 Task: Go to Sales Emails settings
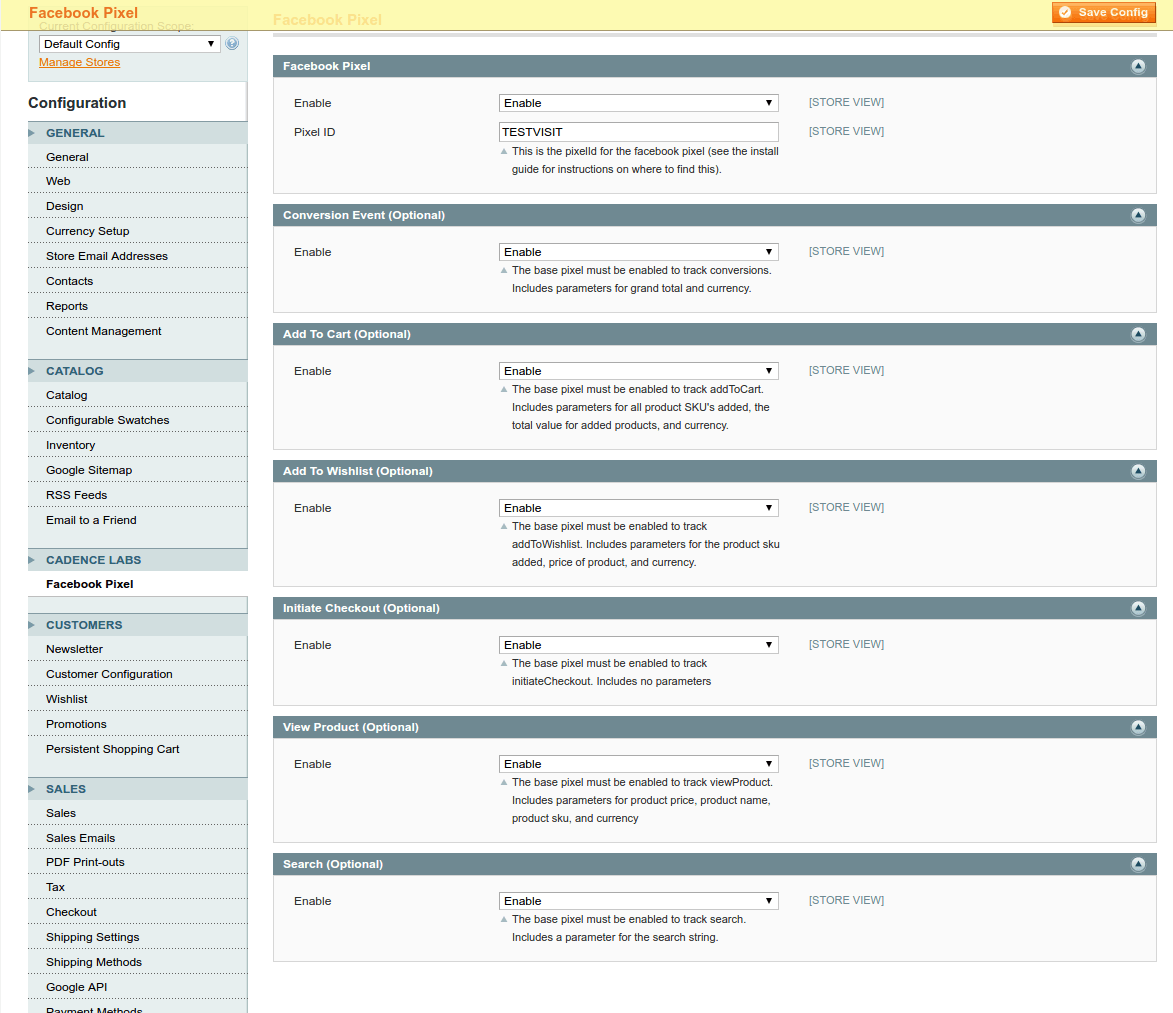tap(138, 838)
